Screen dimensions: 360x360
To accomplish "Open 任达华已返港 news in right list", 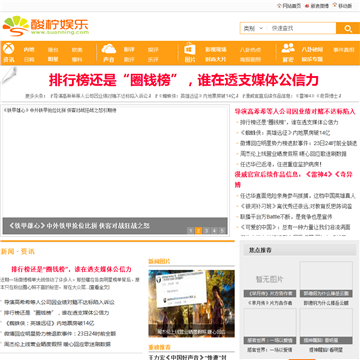I will coord(281,164).
